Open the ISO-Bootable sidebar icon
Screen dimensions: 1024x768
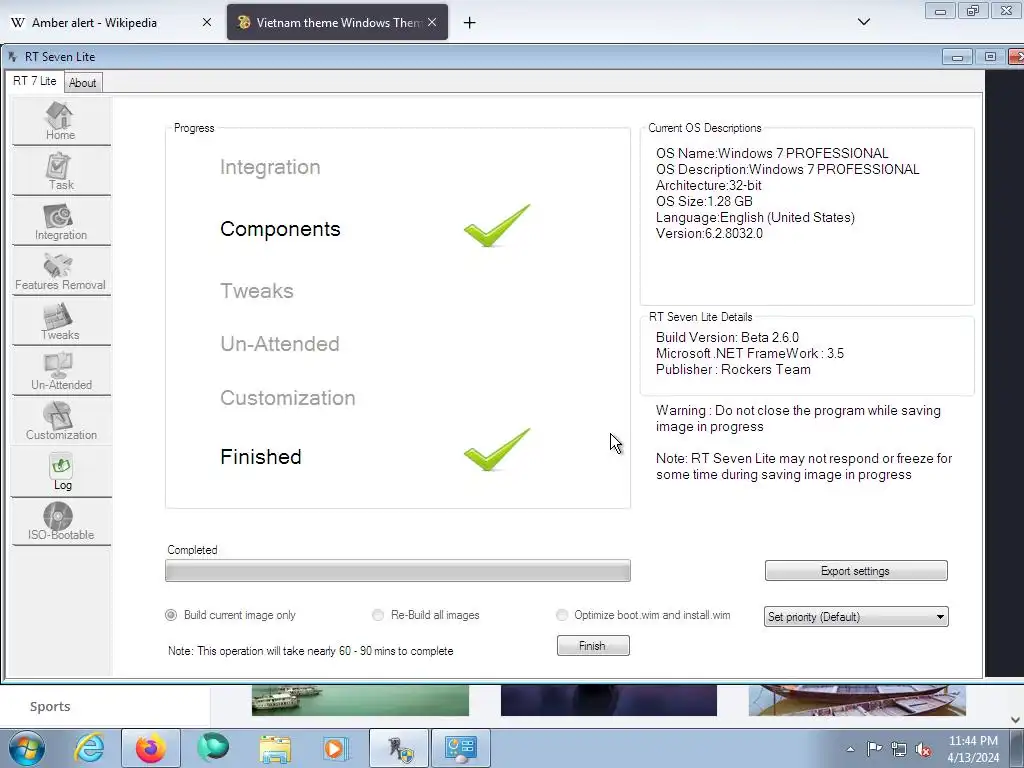pyautogui.click(x=61, y=522)
